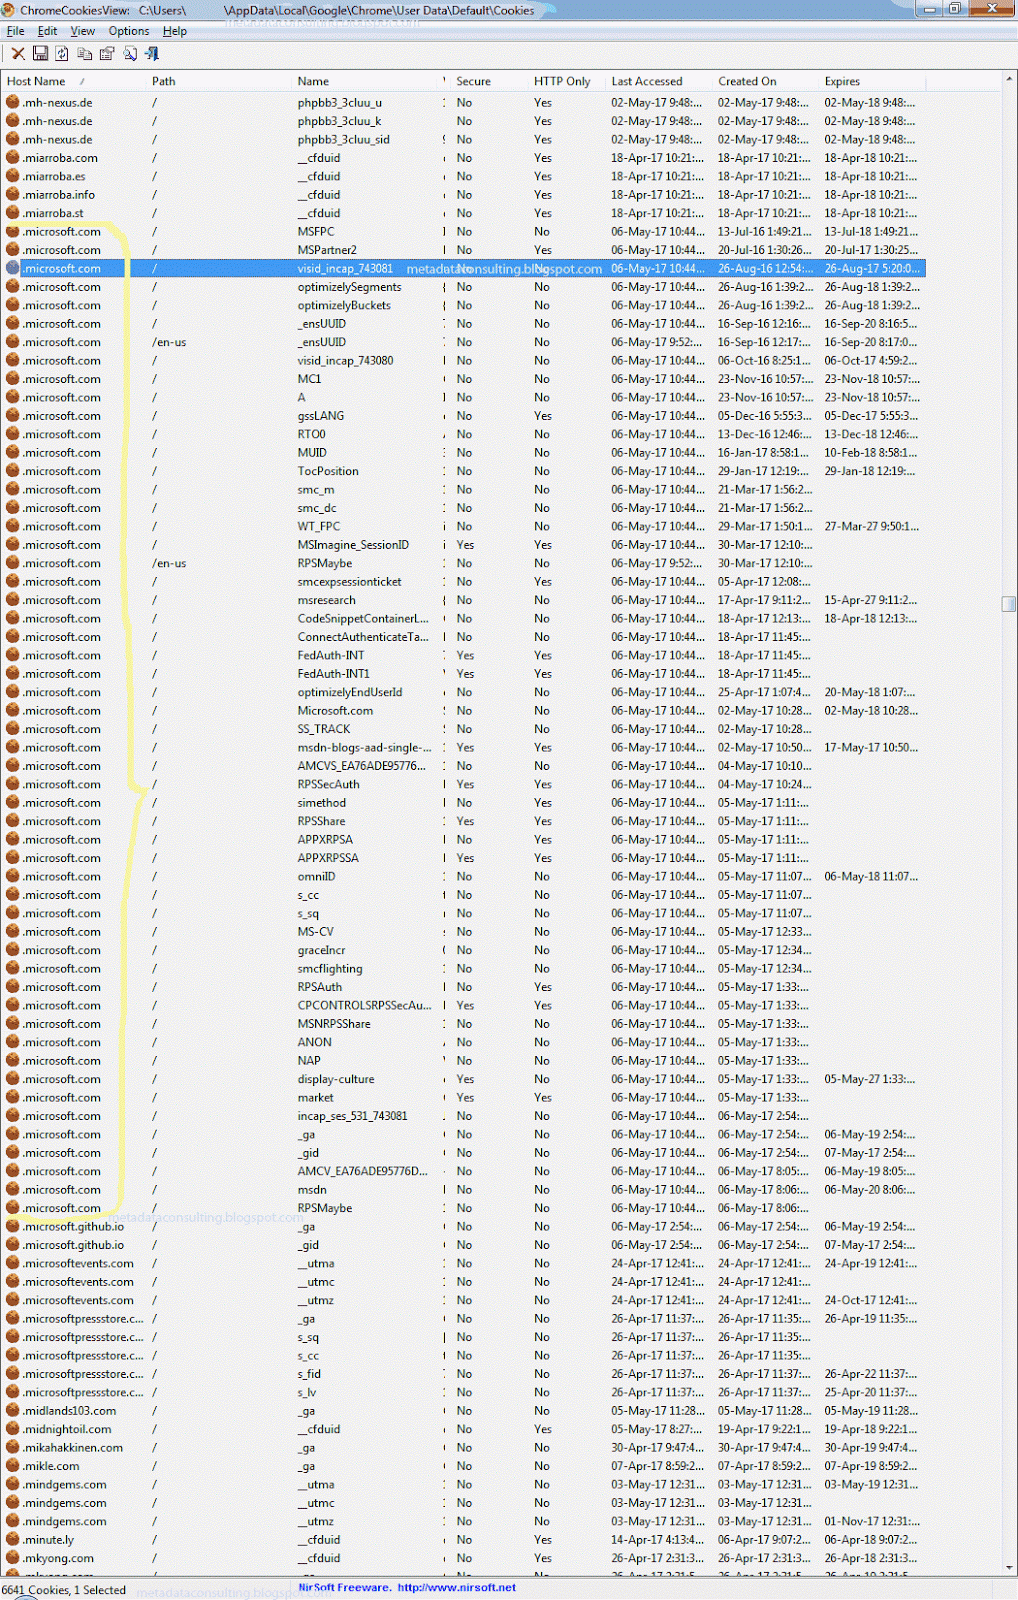
Task: Click the scrollbar down arrow
Action: click(x=1009, y=1568)
